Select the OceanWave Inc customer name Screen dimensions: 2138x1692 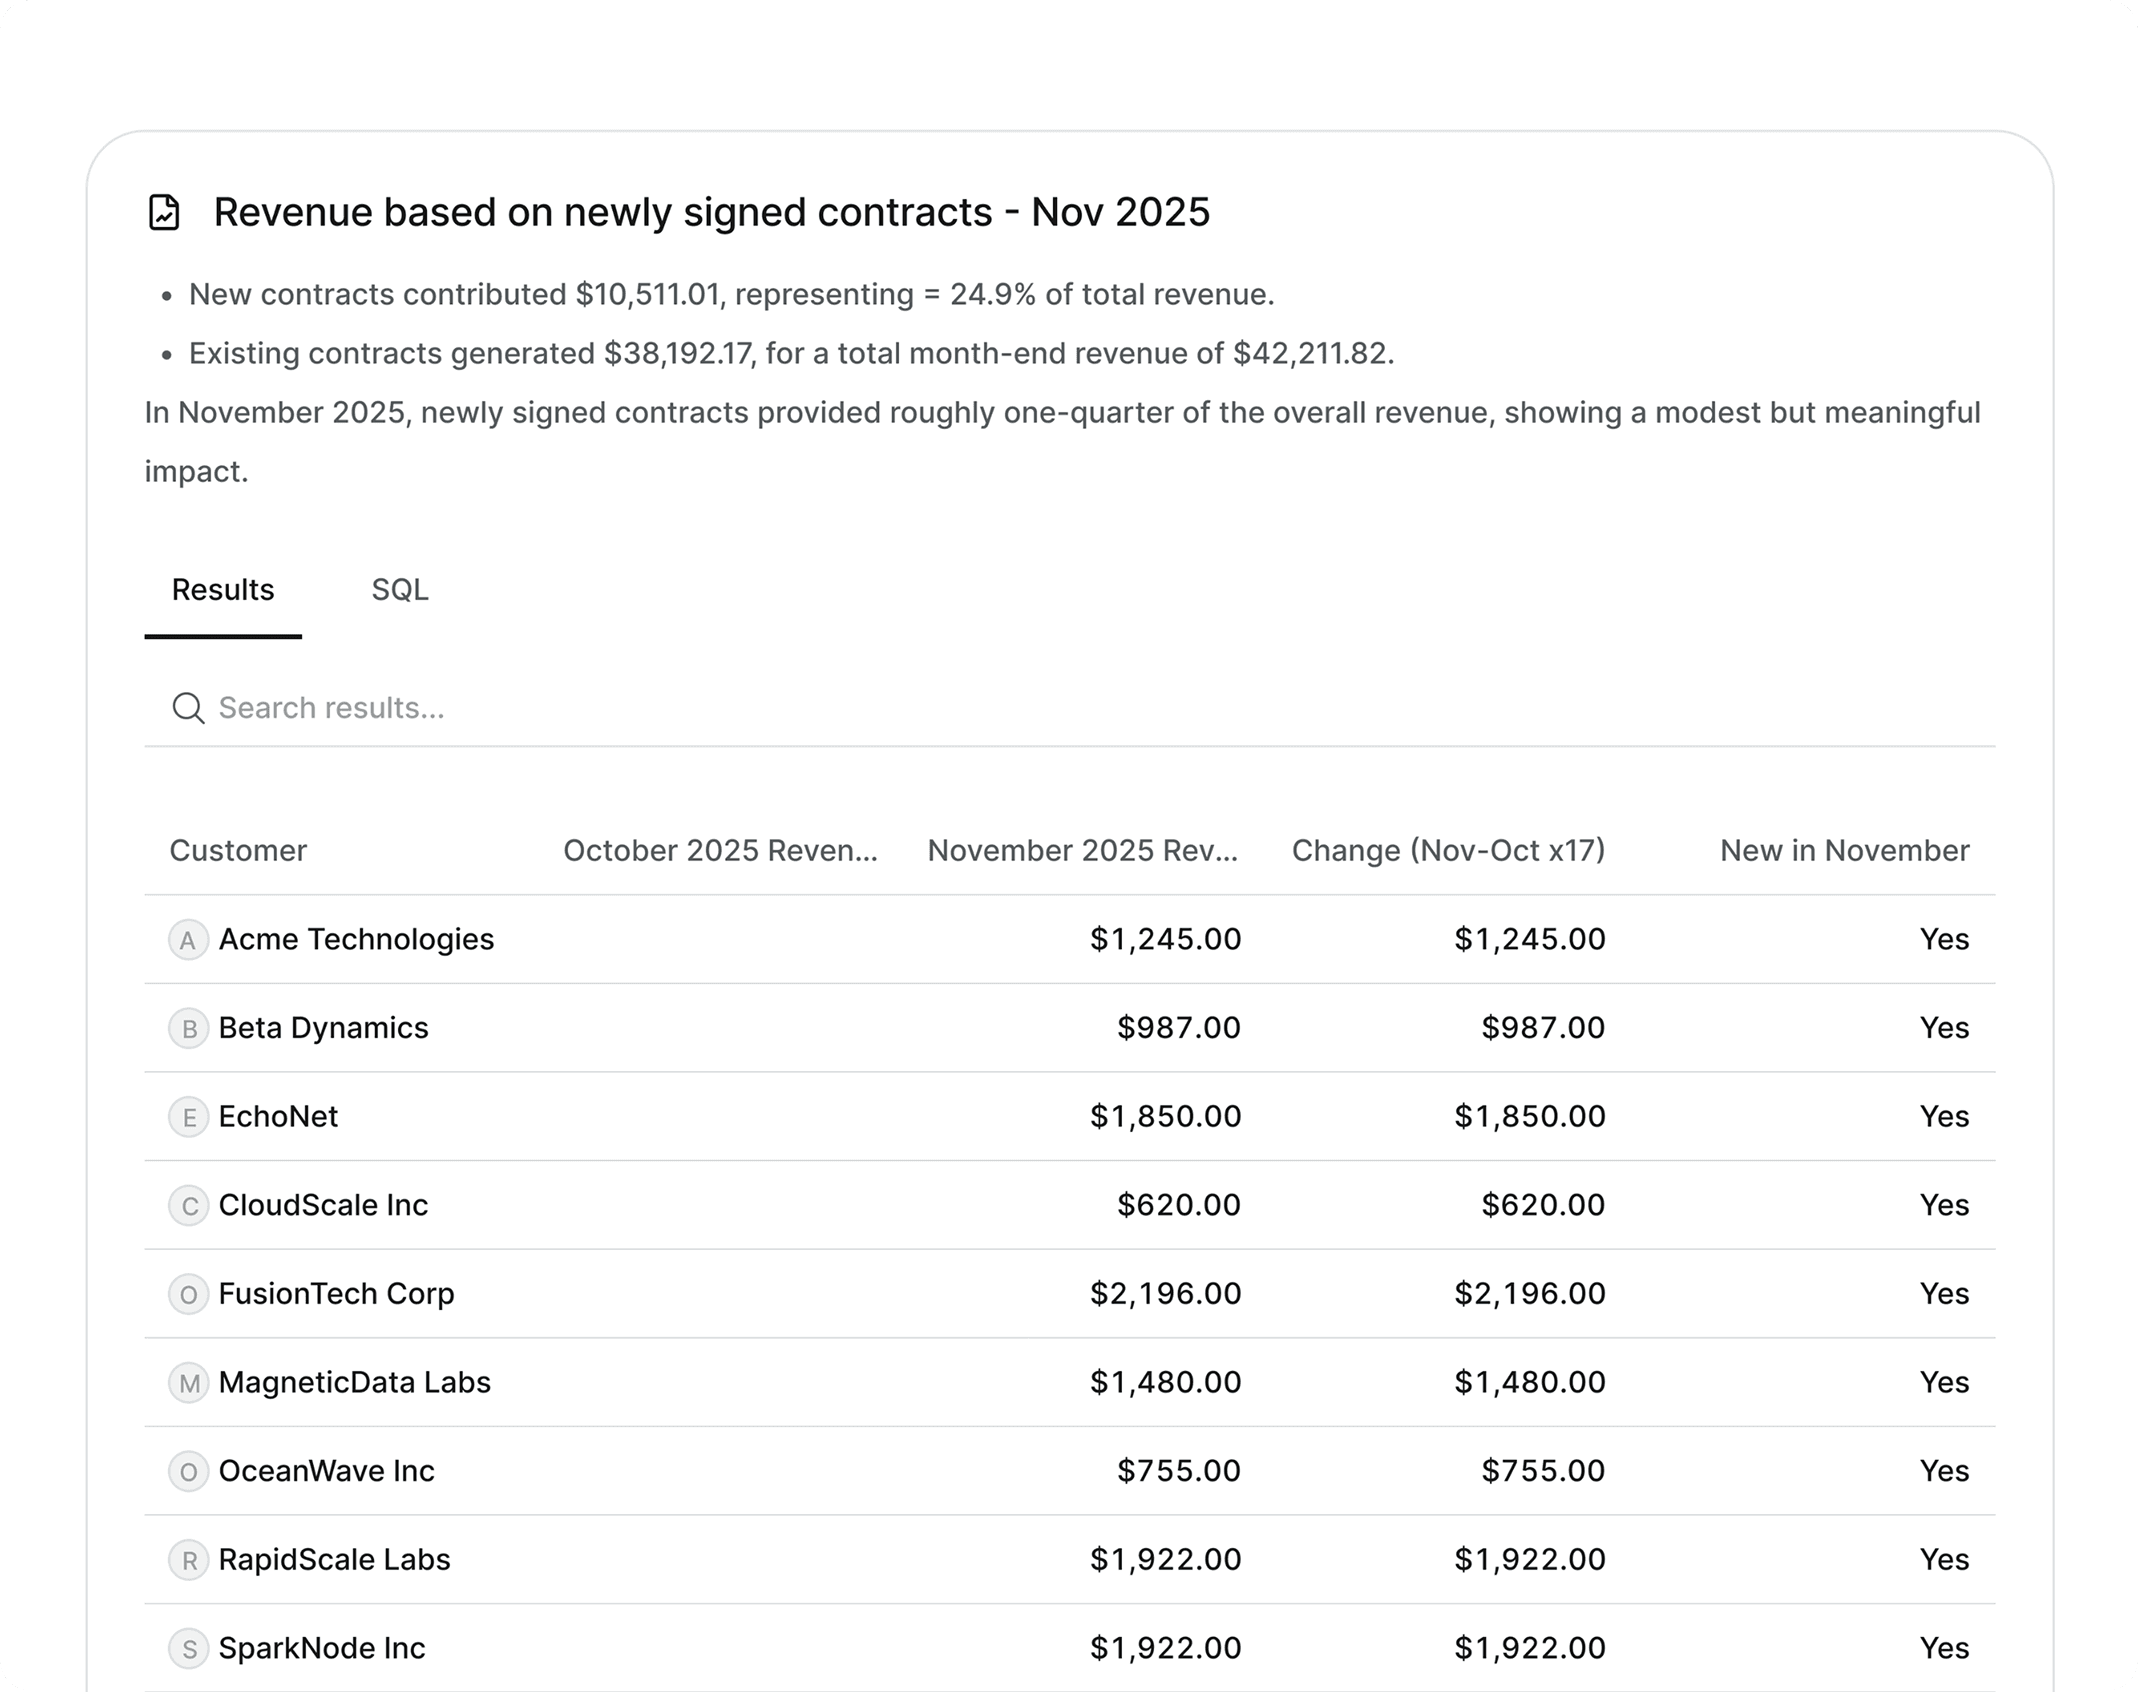(326, 1471)
